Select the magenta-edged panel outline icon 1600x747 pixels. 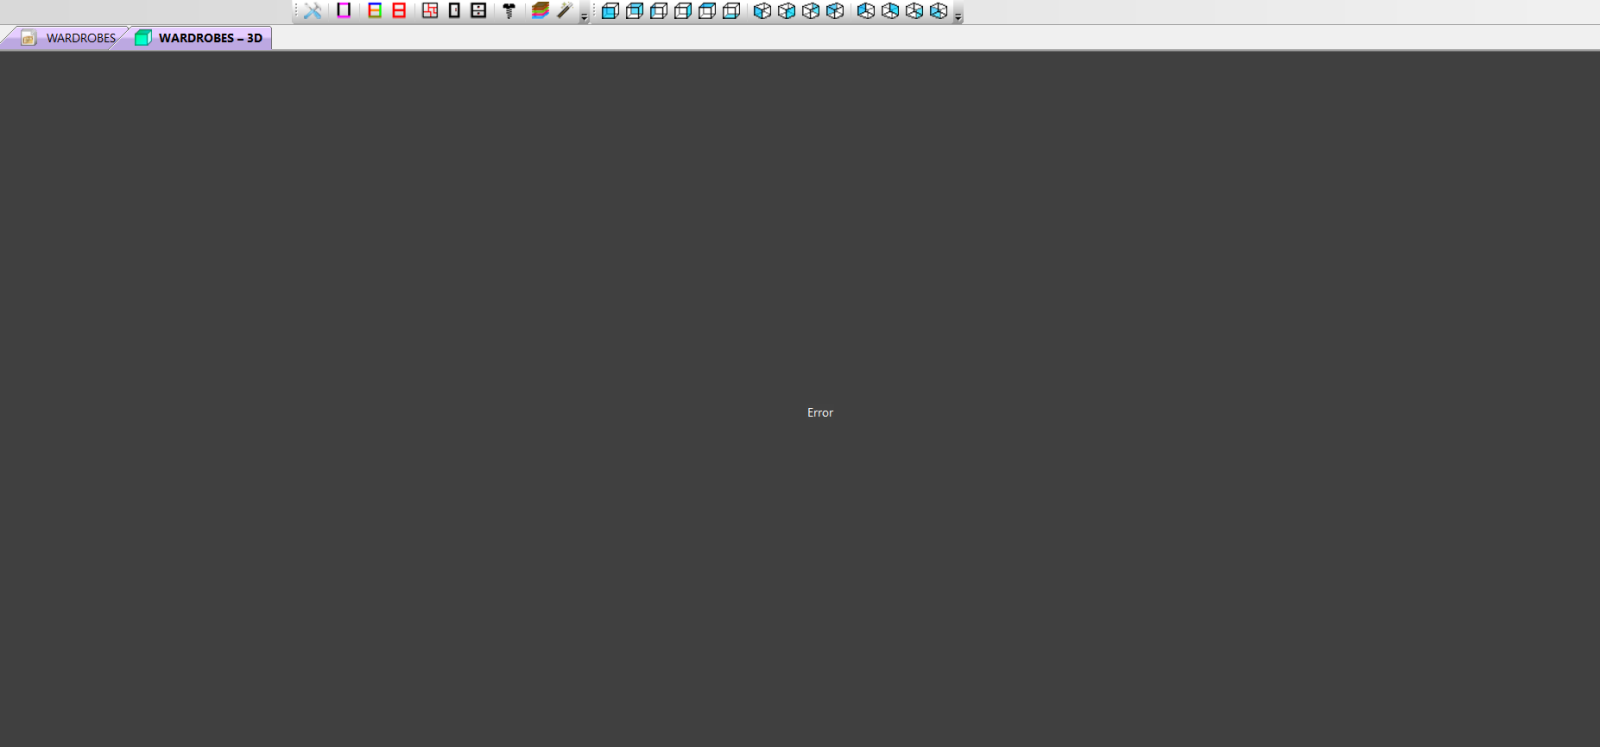coord(343,11)
